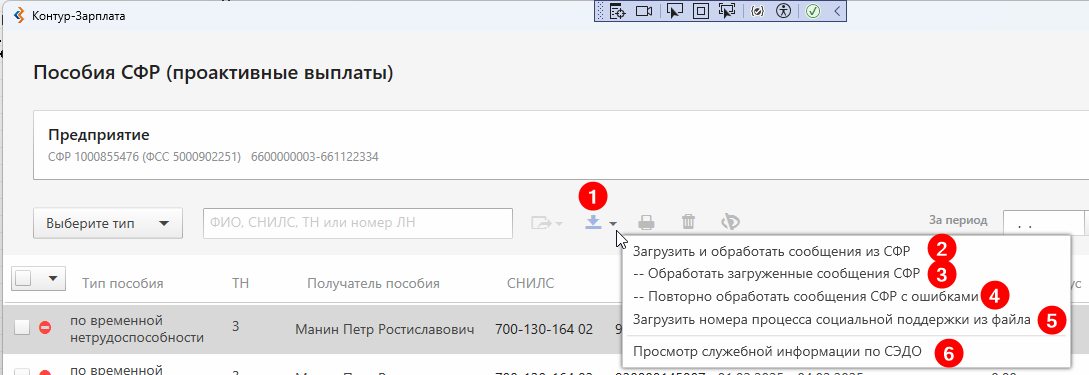Click the trash delete icon
Viewport: 1089px width, 375px height.
[688, 222]
